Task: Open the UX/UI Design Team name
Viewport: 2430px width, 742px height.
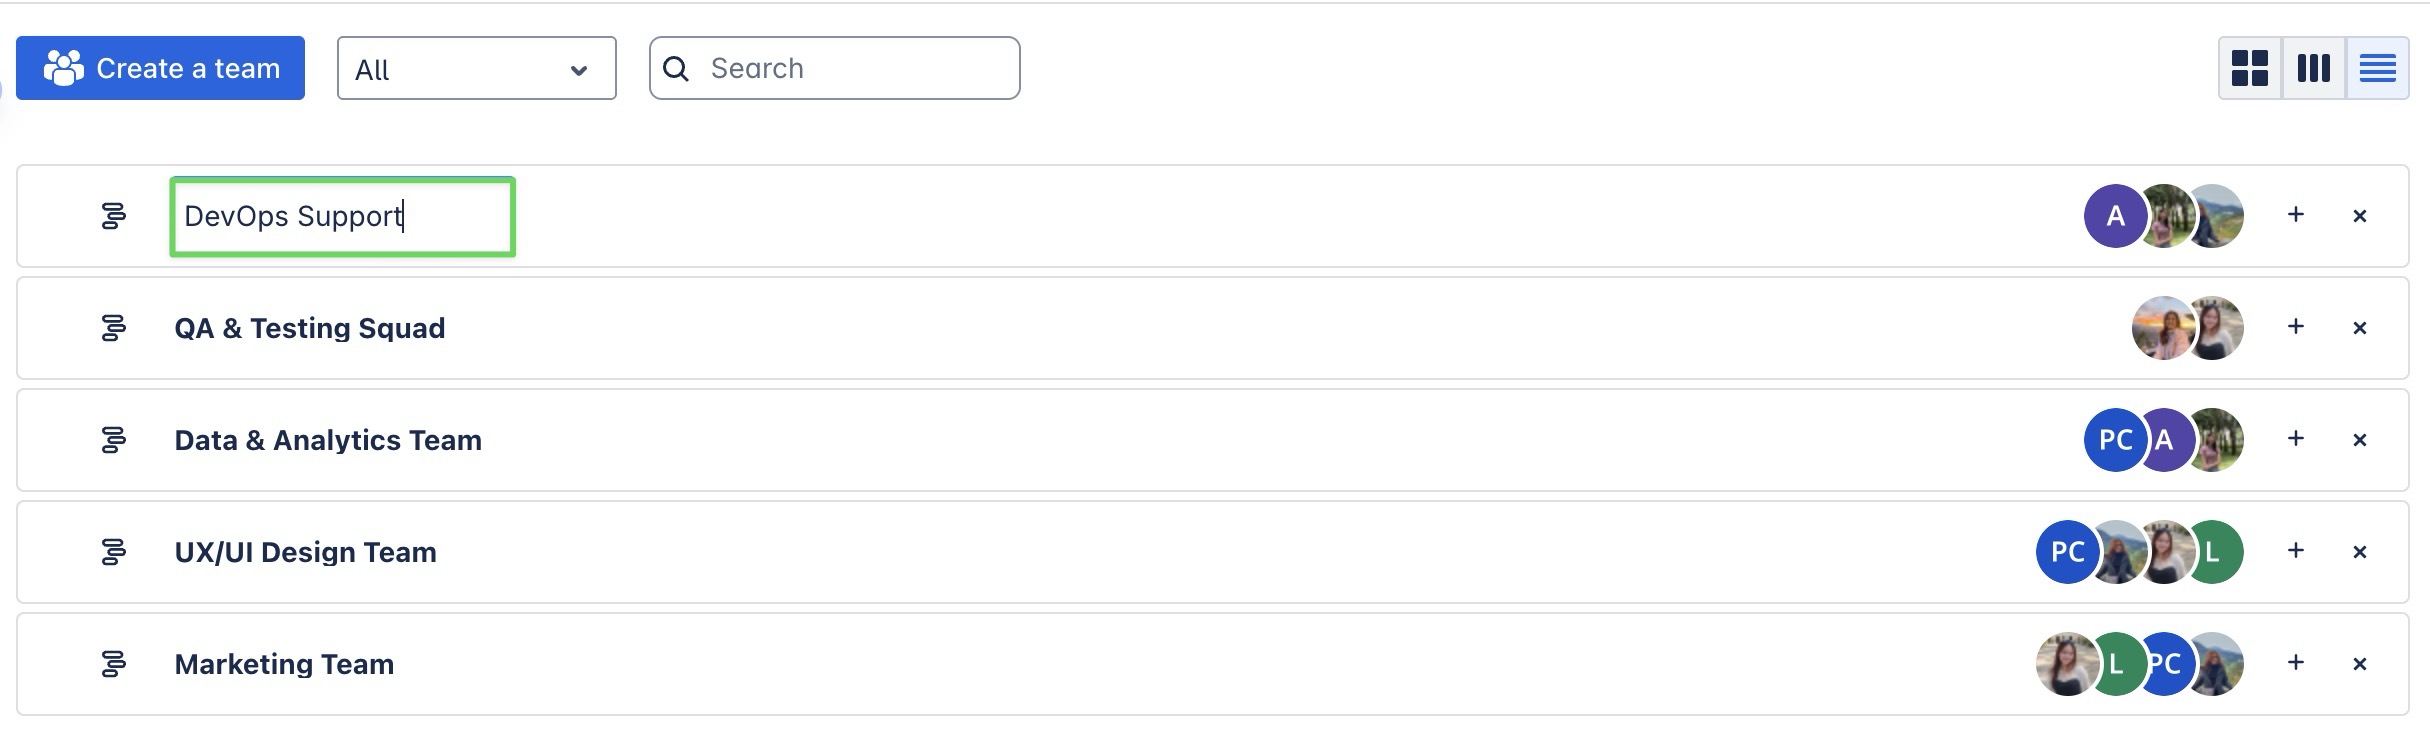Action: tap(305, 552)
